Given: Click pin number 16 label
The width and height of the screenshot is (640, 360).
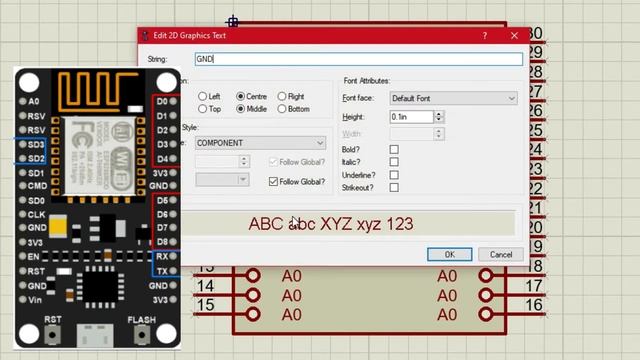Looking at the screenshot, I should click(x=534, y=305).
